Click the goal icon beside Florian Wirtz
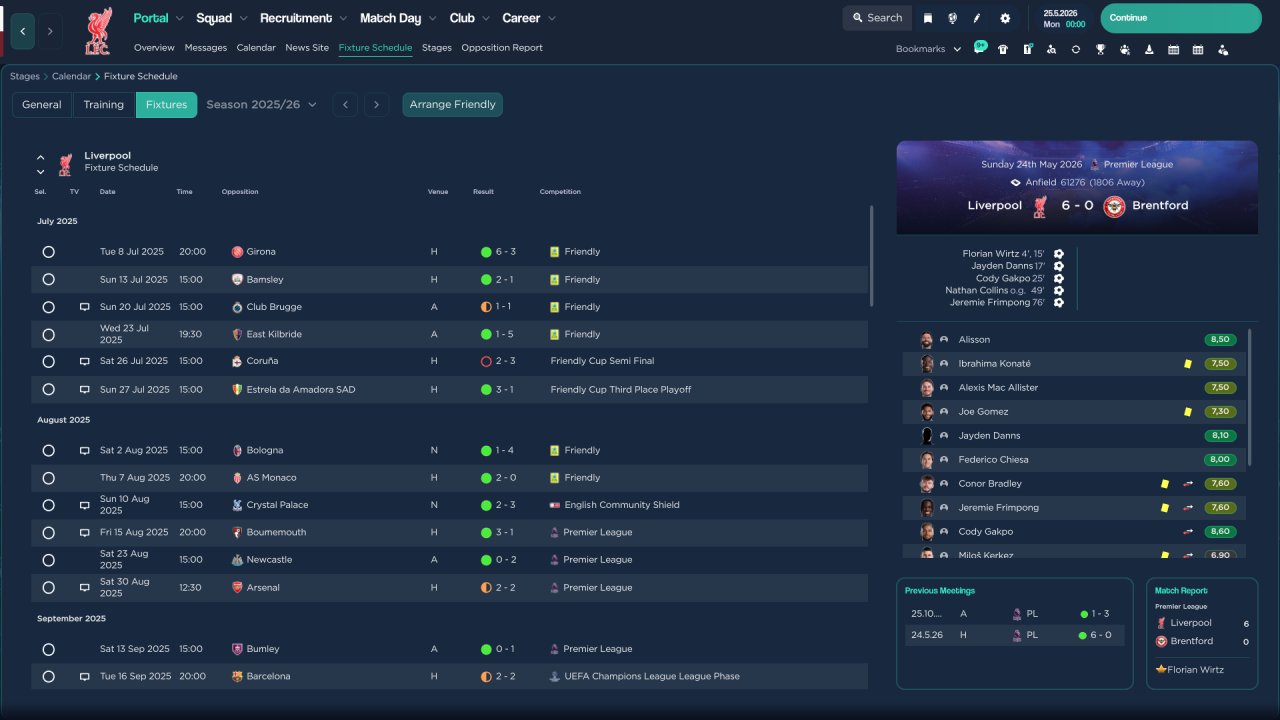This screenshot has height=720, width=1280. click(x=1058, y=254)
